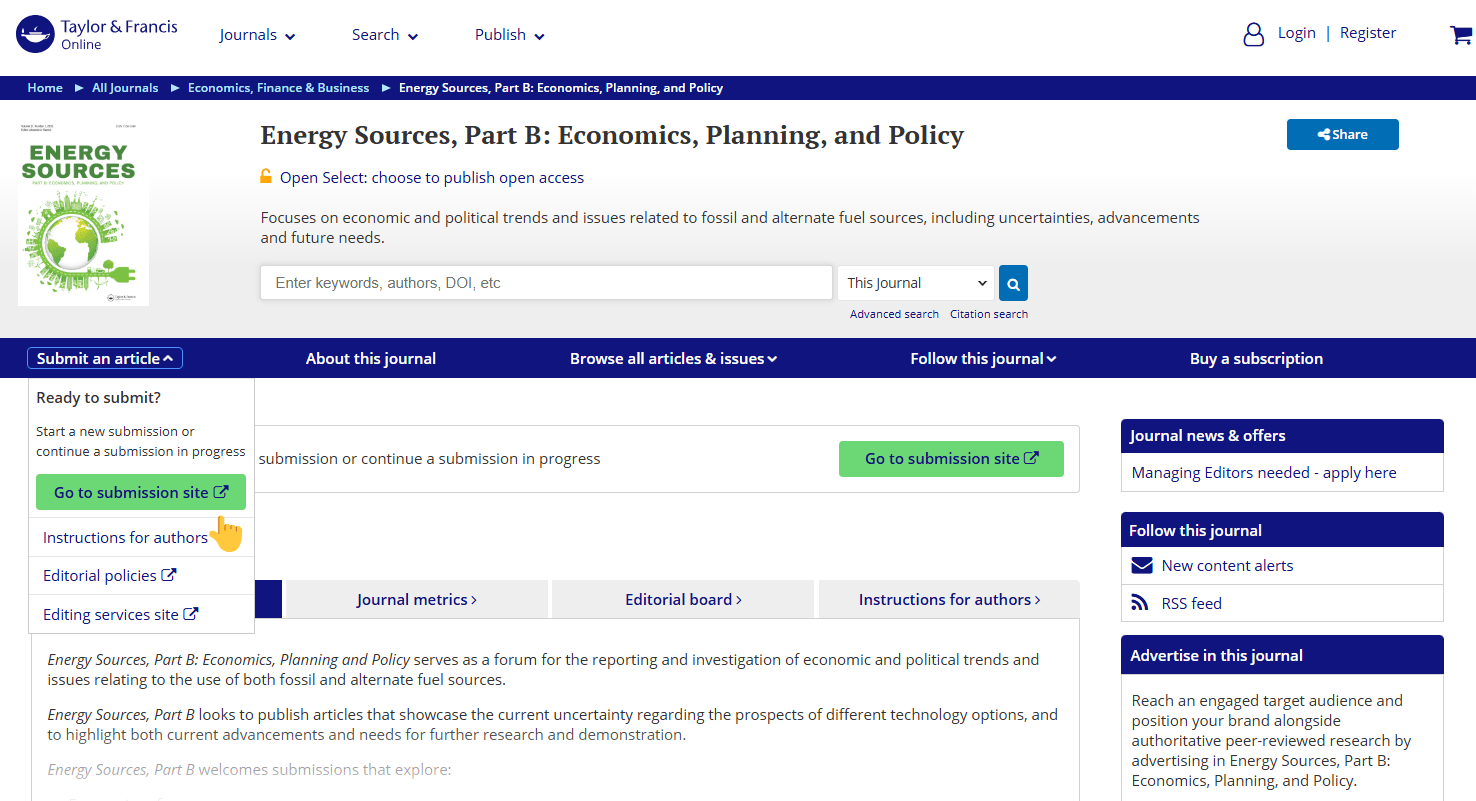Collapse the Submit an article menu
1476x801 pixels.
[105, 359]
